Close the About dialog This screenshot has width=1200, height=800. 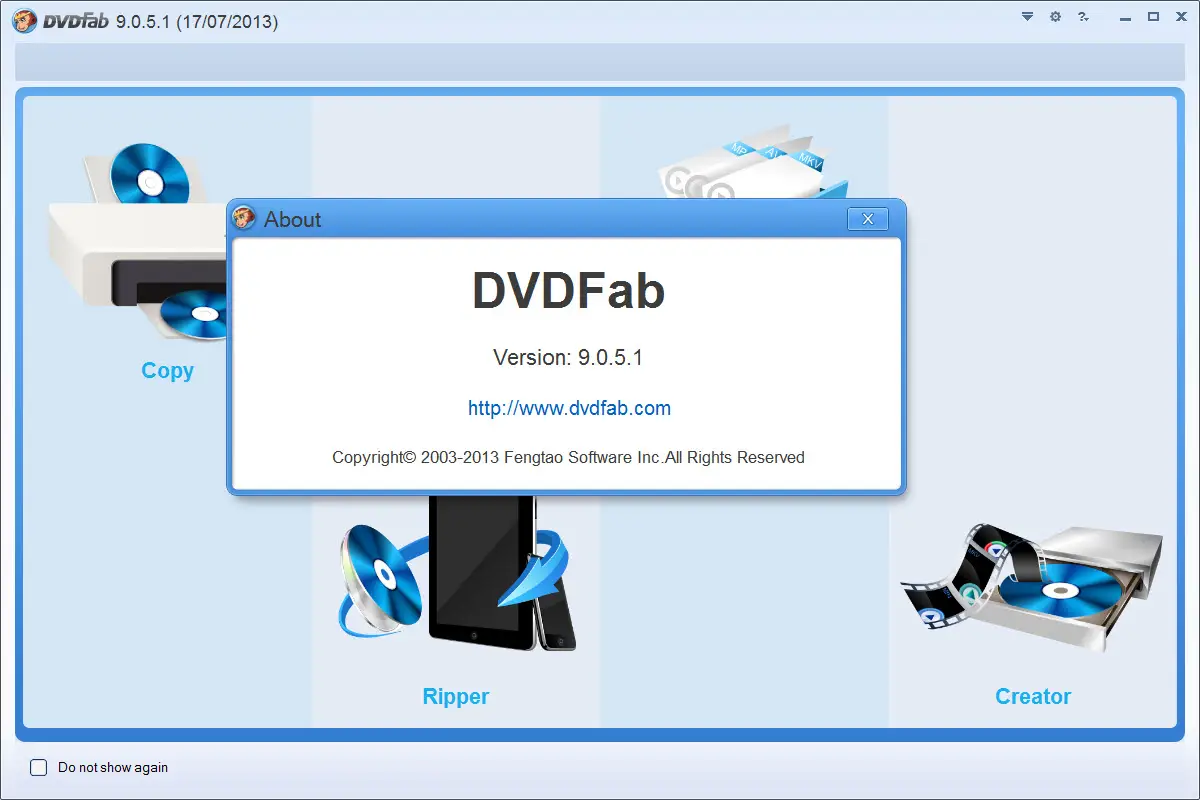[x=868, y=219]
